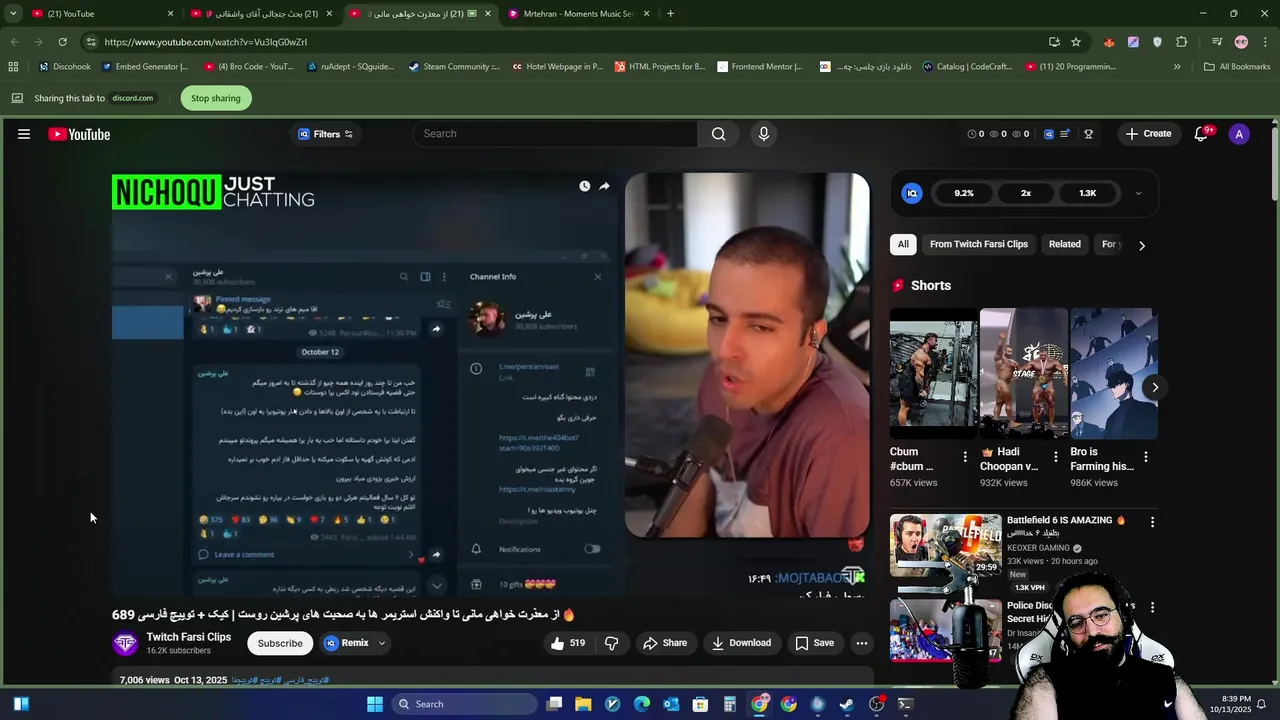1280x720 pixels.
Task: Click the search magnifier button
Action: click(718, 134)
